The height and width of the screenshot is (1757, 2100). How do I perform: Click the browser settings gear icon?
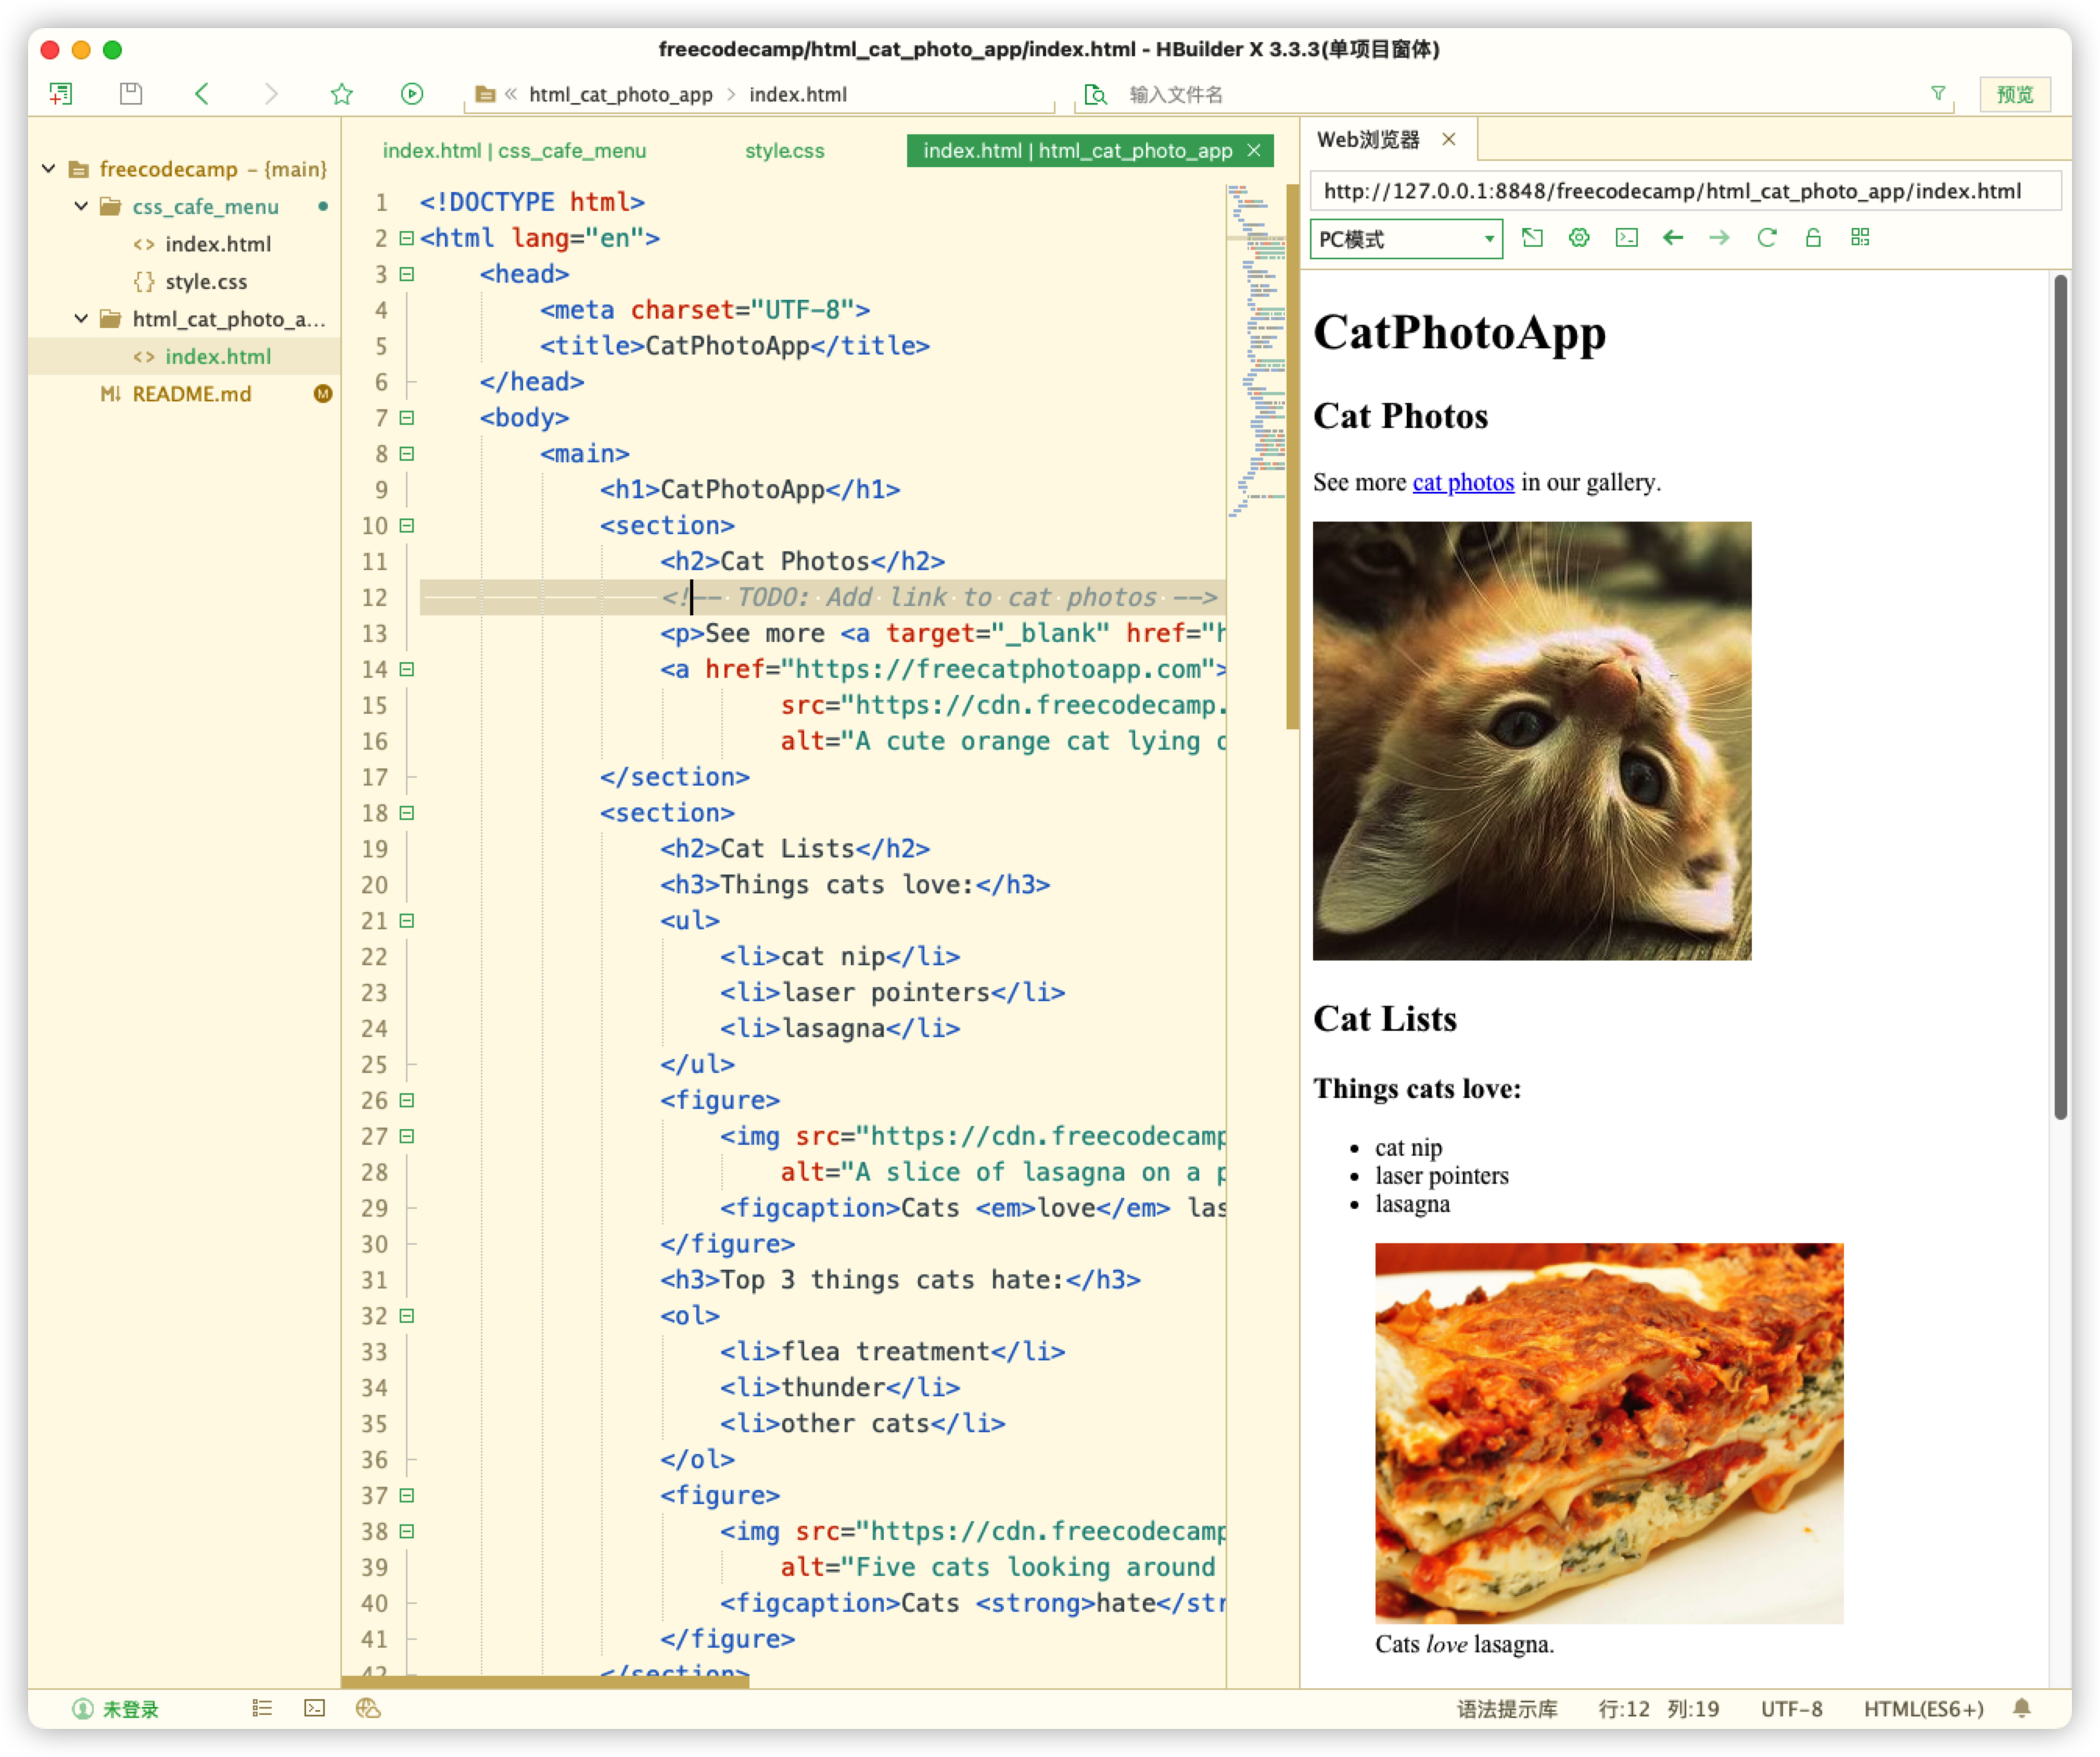1579,238
